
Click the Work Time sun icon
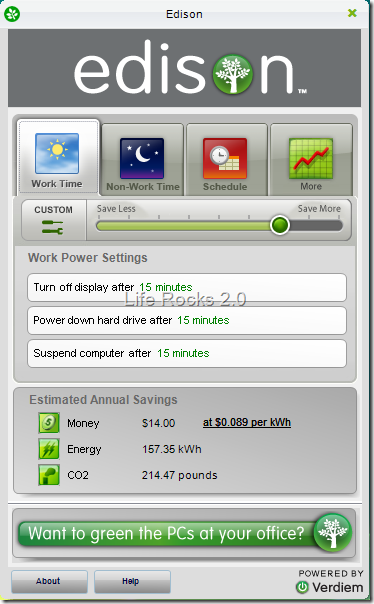click(57, 153)
